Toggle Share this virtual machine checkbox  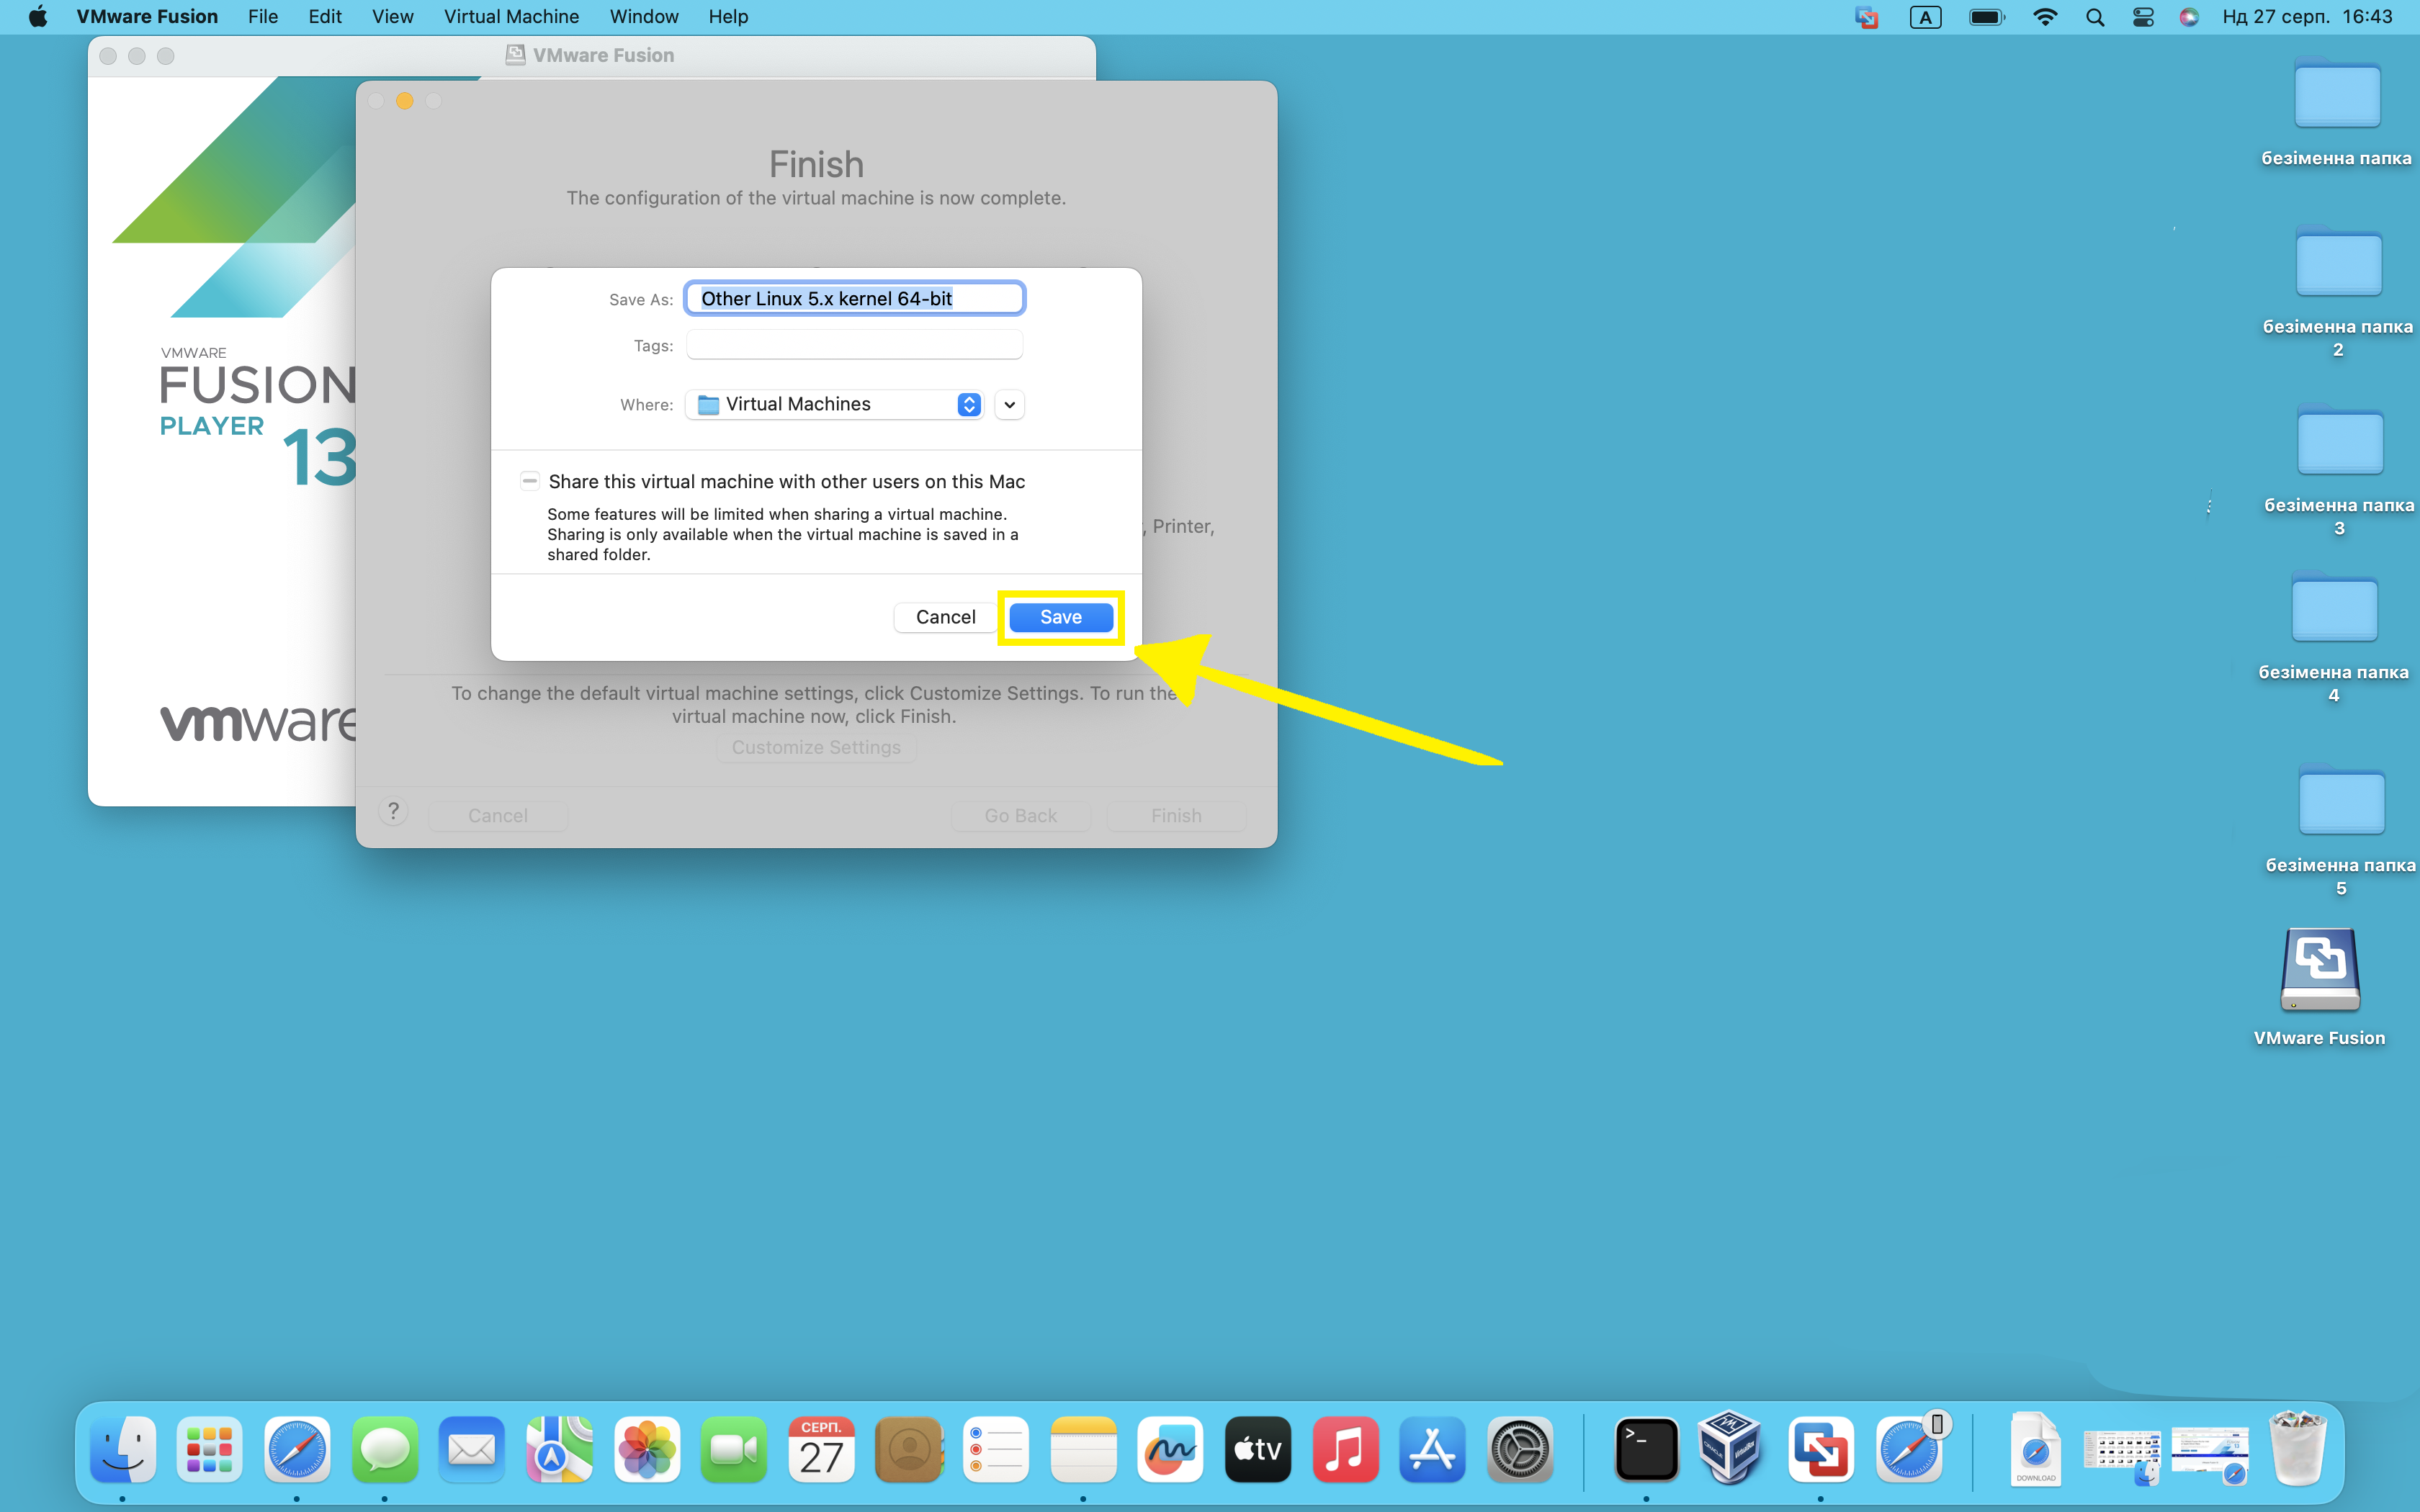pyautogui.click(x=530, y=481)
